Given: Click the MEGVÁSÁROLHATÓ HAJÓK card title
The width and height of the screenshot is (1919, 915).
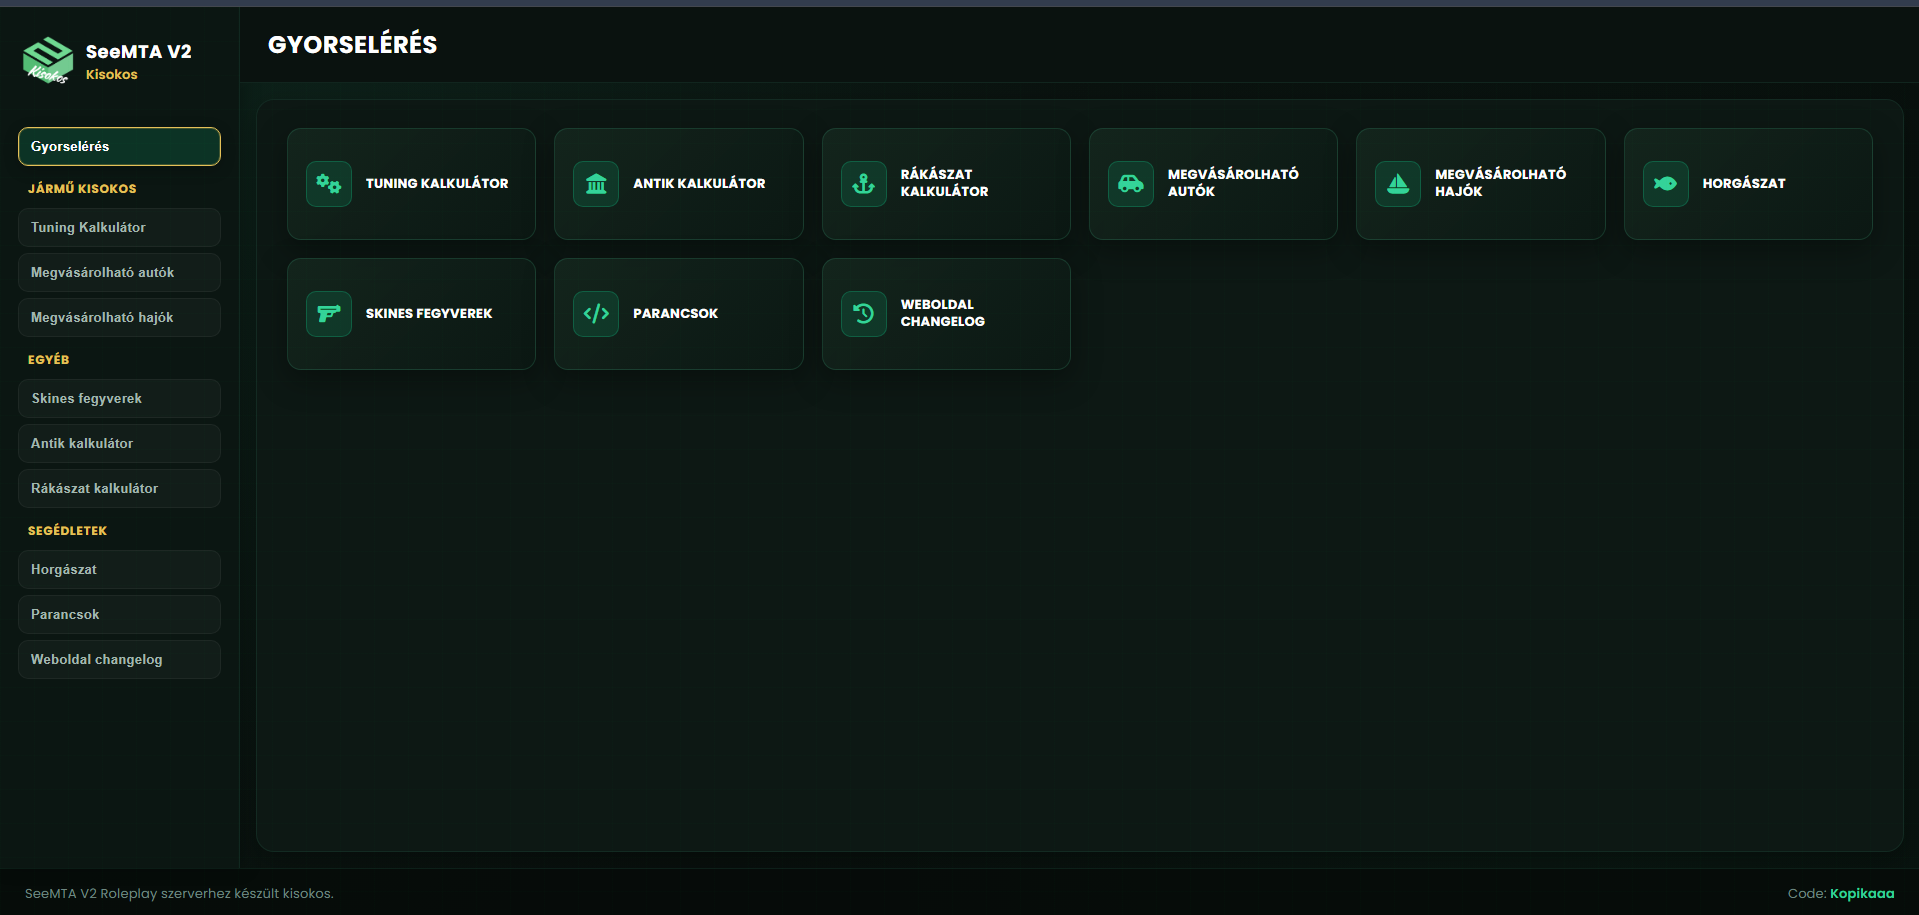Looking at the screenshot, I should (x=1500, y=183).
